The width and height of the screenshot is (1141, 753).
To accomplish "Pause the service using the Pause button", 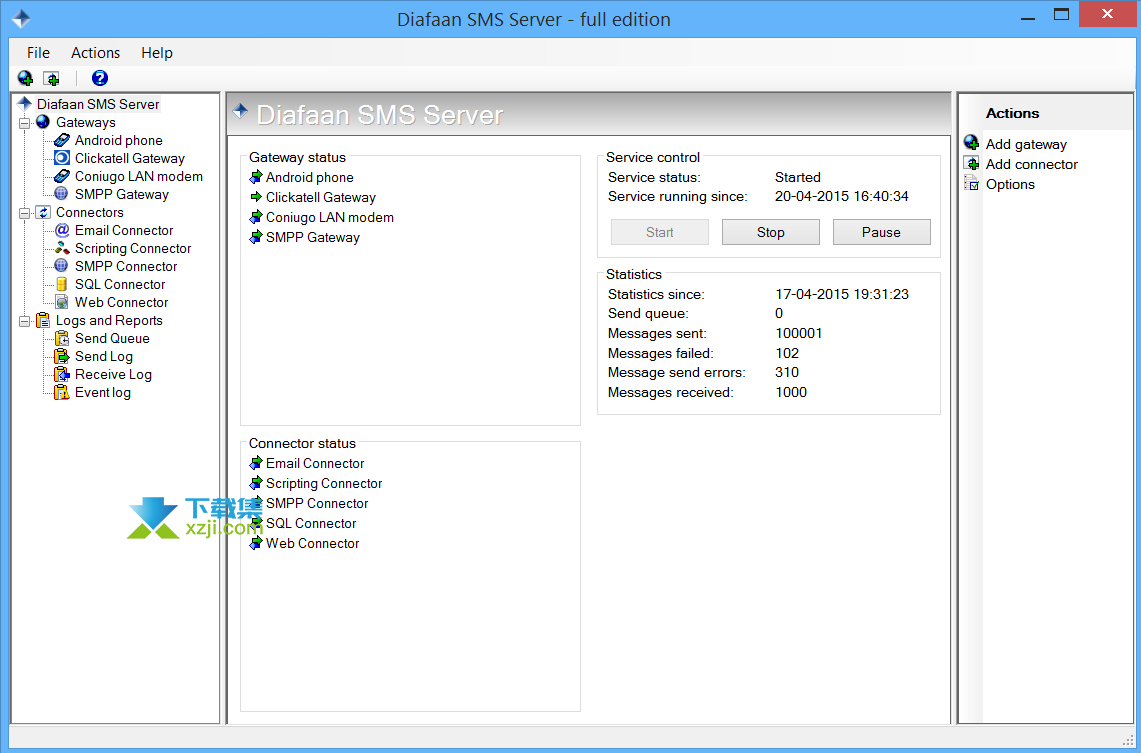I will 881,232.
